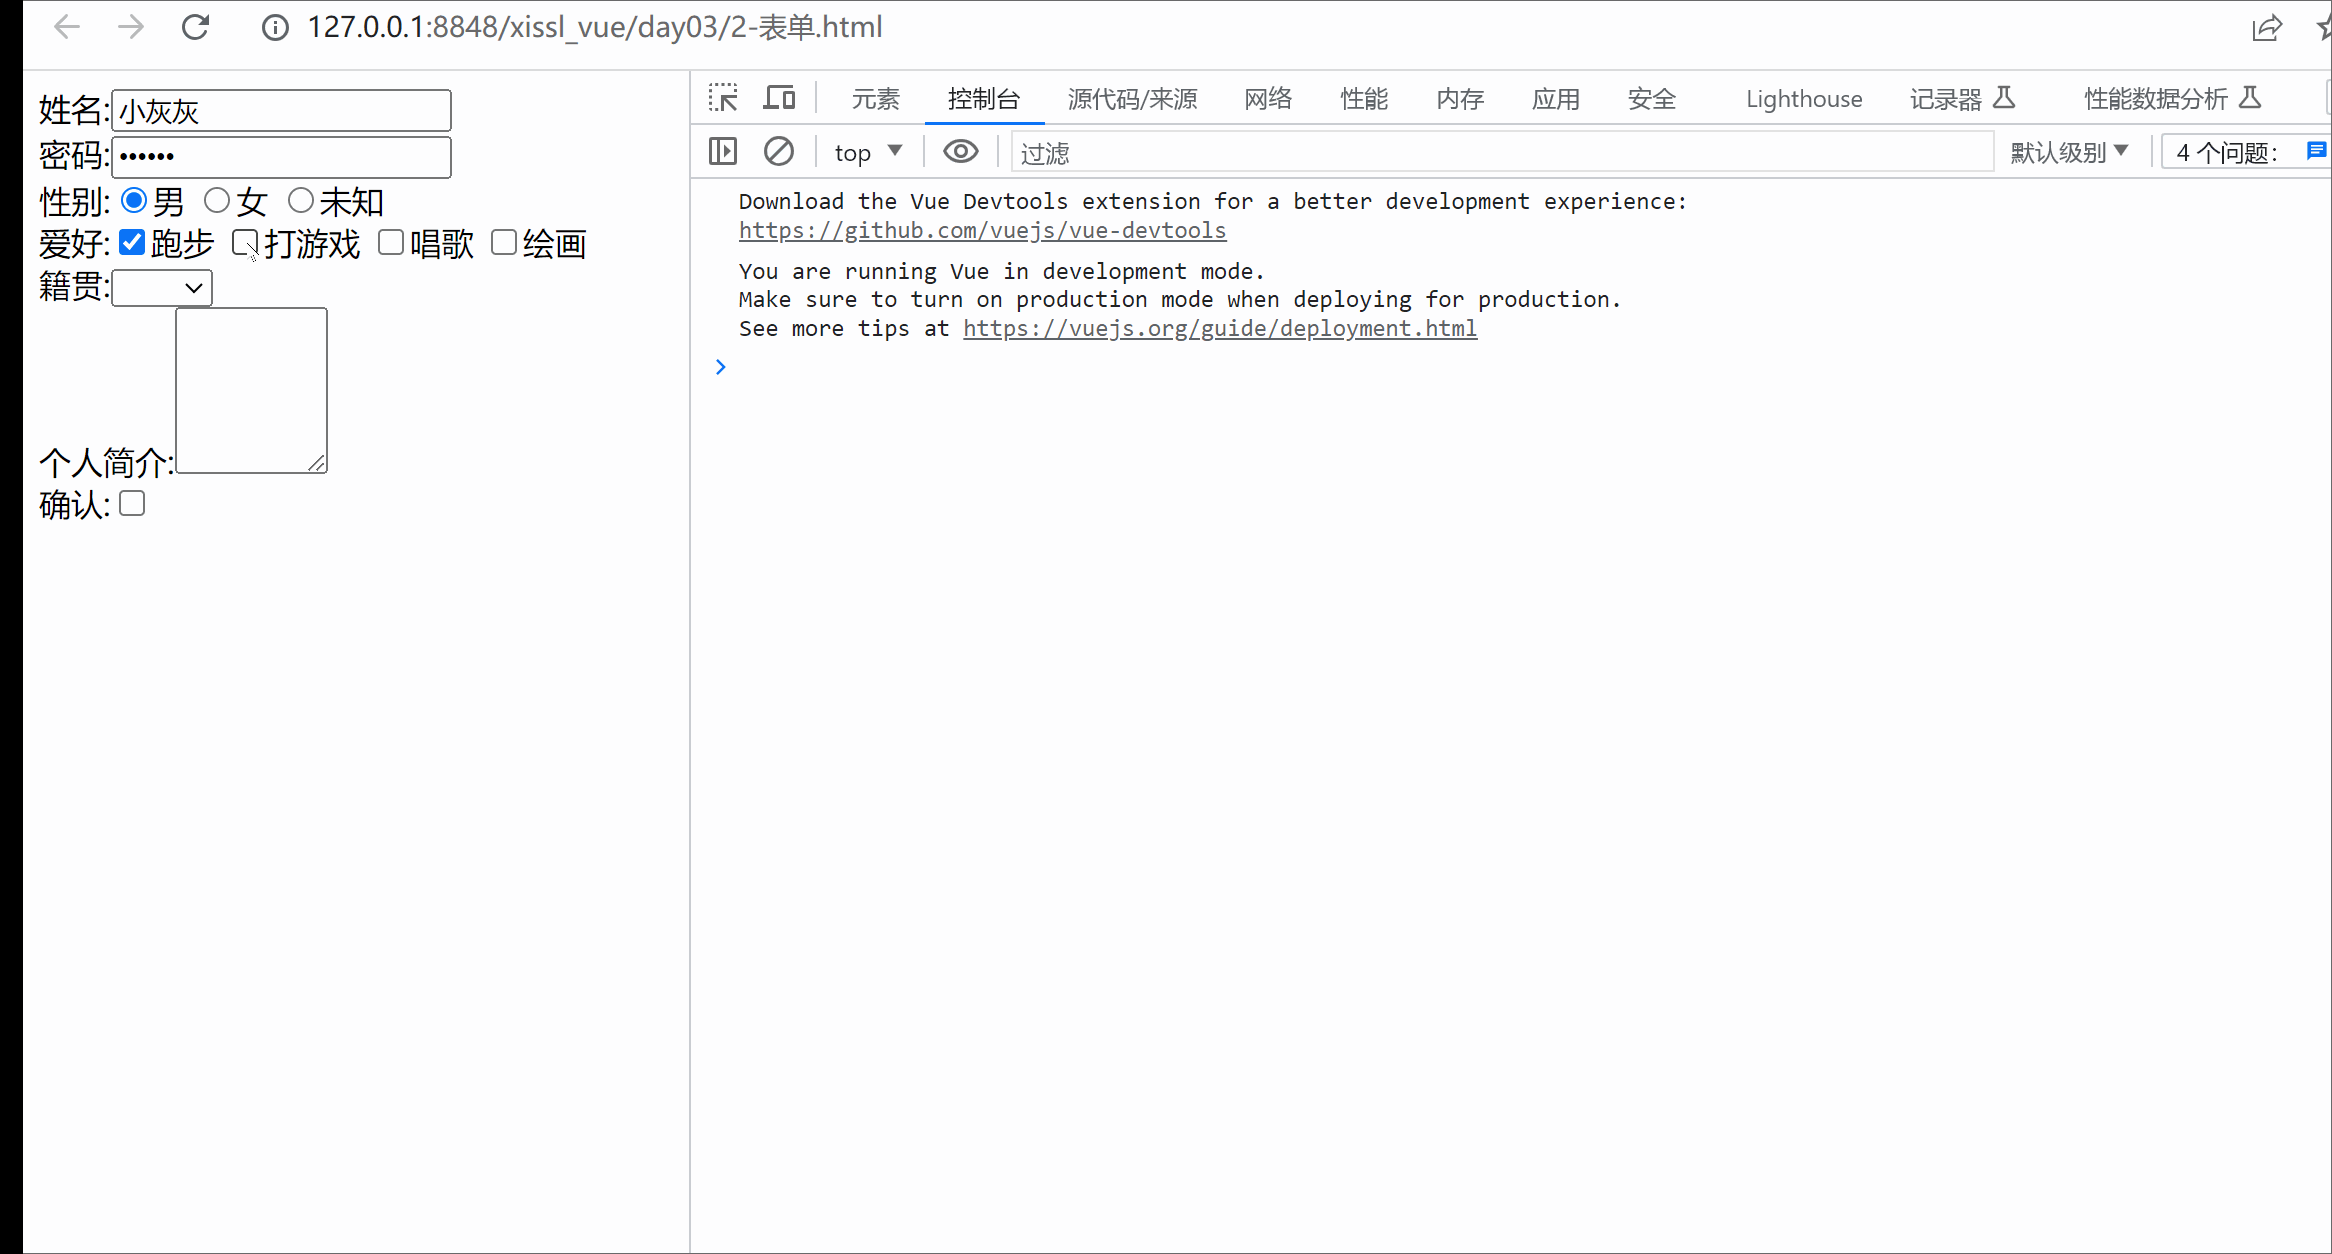
Task: Click the reload/refresh page icon
Action: tap(196, 28)
